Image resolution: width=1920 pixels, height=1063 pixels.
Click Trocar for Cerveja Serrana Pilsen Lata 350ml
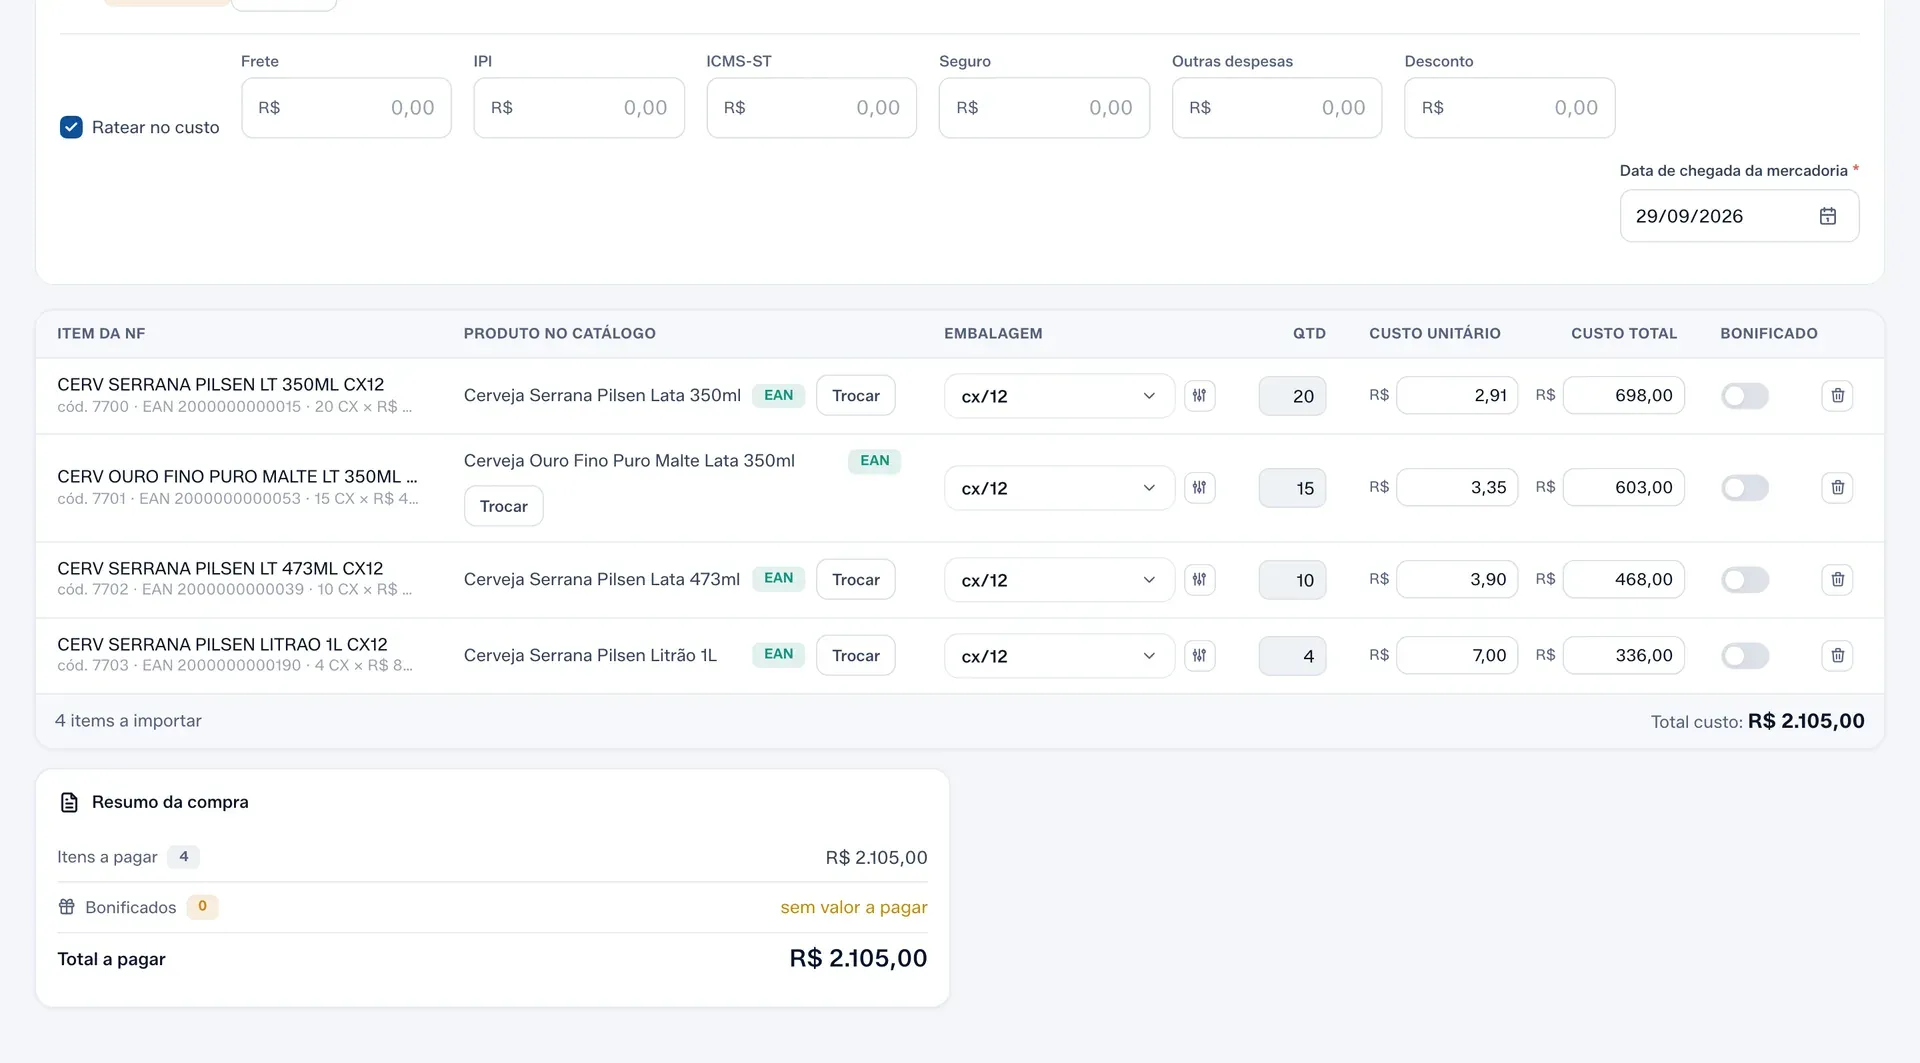856,396
